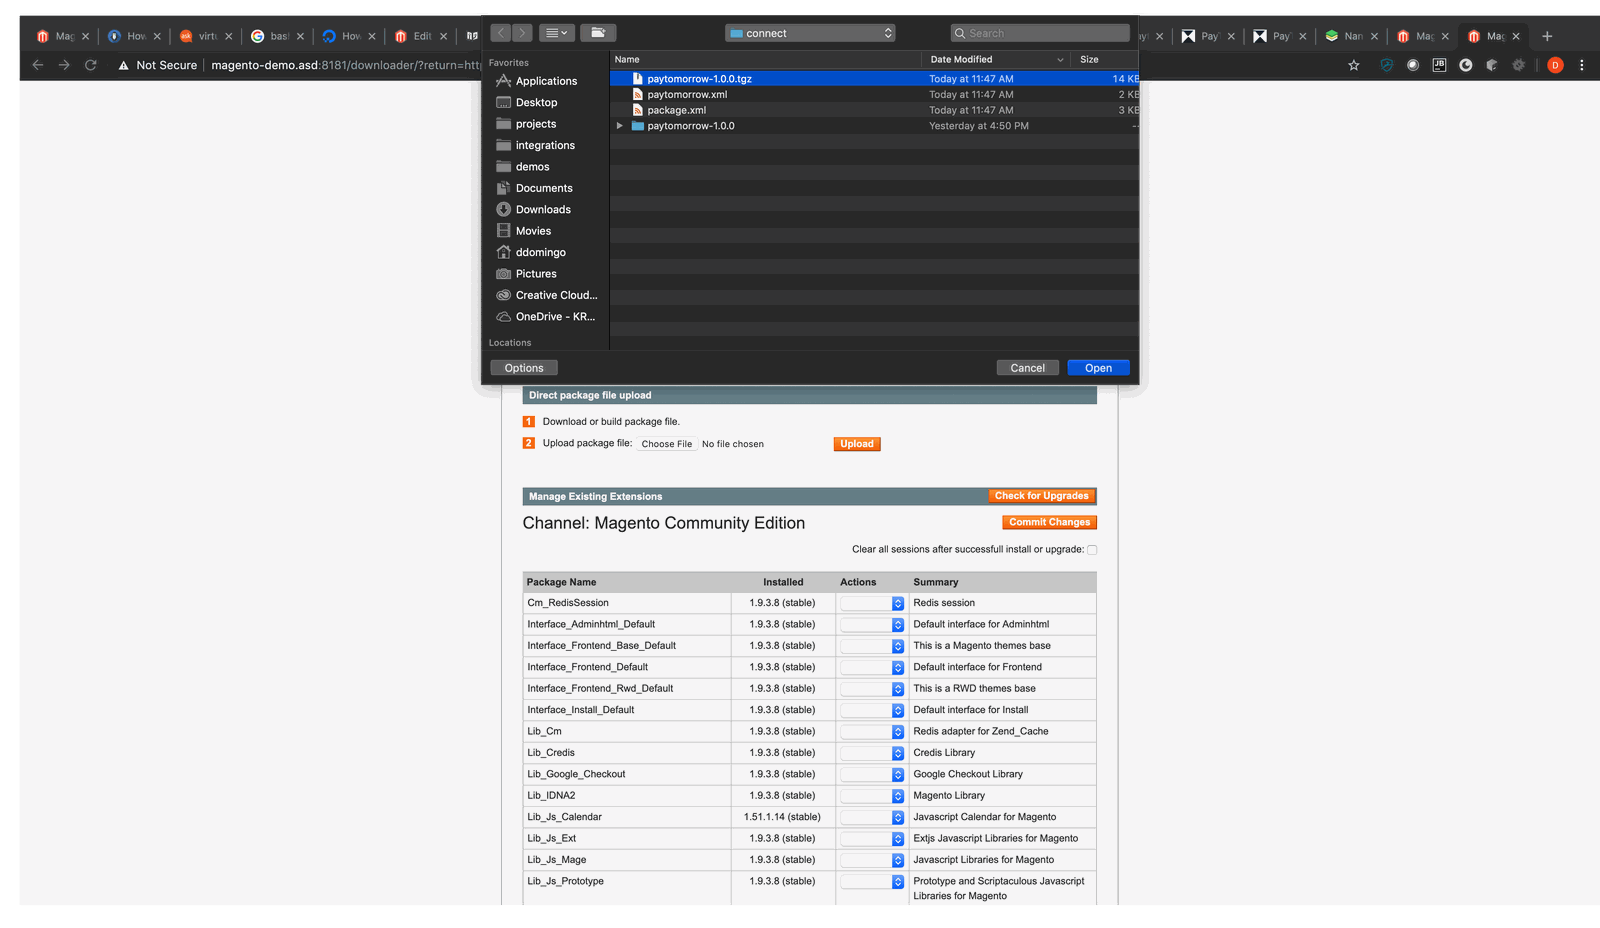Toggle the clear all sessions checkbox
Viewport: 1600px width, 928px height.
[x=1092, y=550]
